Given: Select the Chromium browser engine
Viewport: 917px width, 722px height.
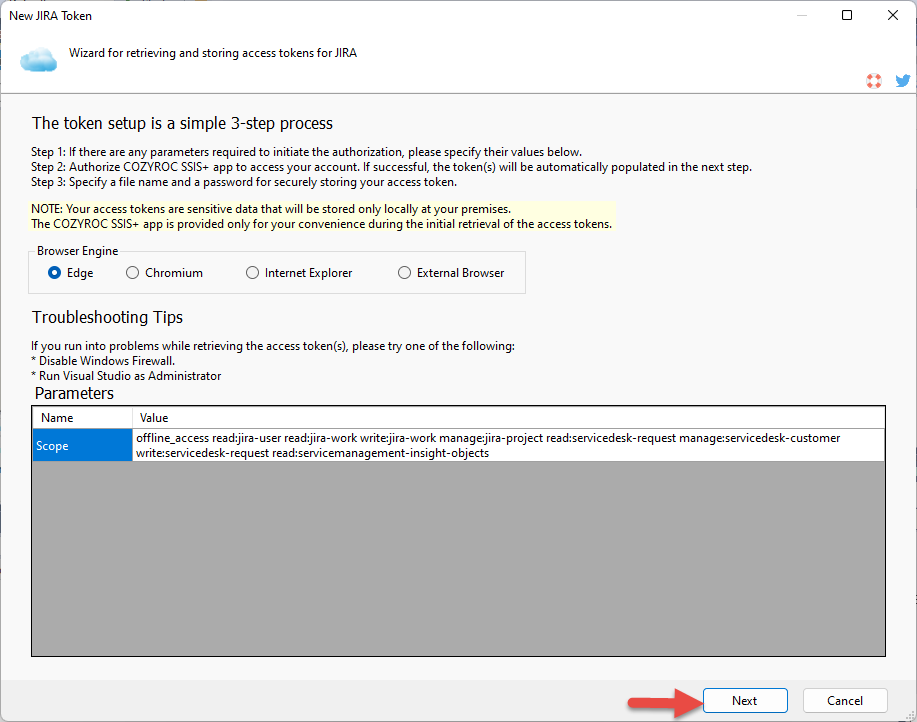Looking at the screenshot, I should (x=164, y=273).
